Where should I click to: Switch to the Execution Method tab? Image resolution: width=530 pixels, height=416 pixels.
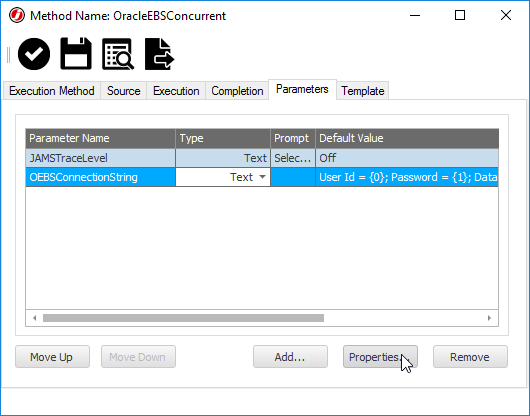click(52, 91)
